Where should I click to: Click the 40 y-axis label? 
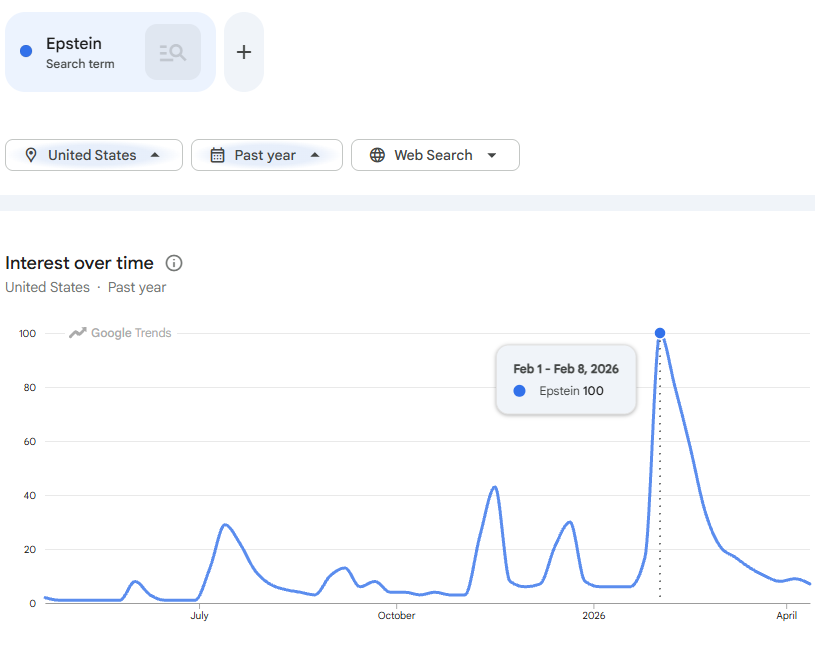point(30,496)
